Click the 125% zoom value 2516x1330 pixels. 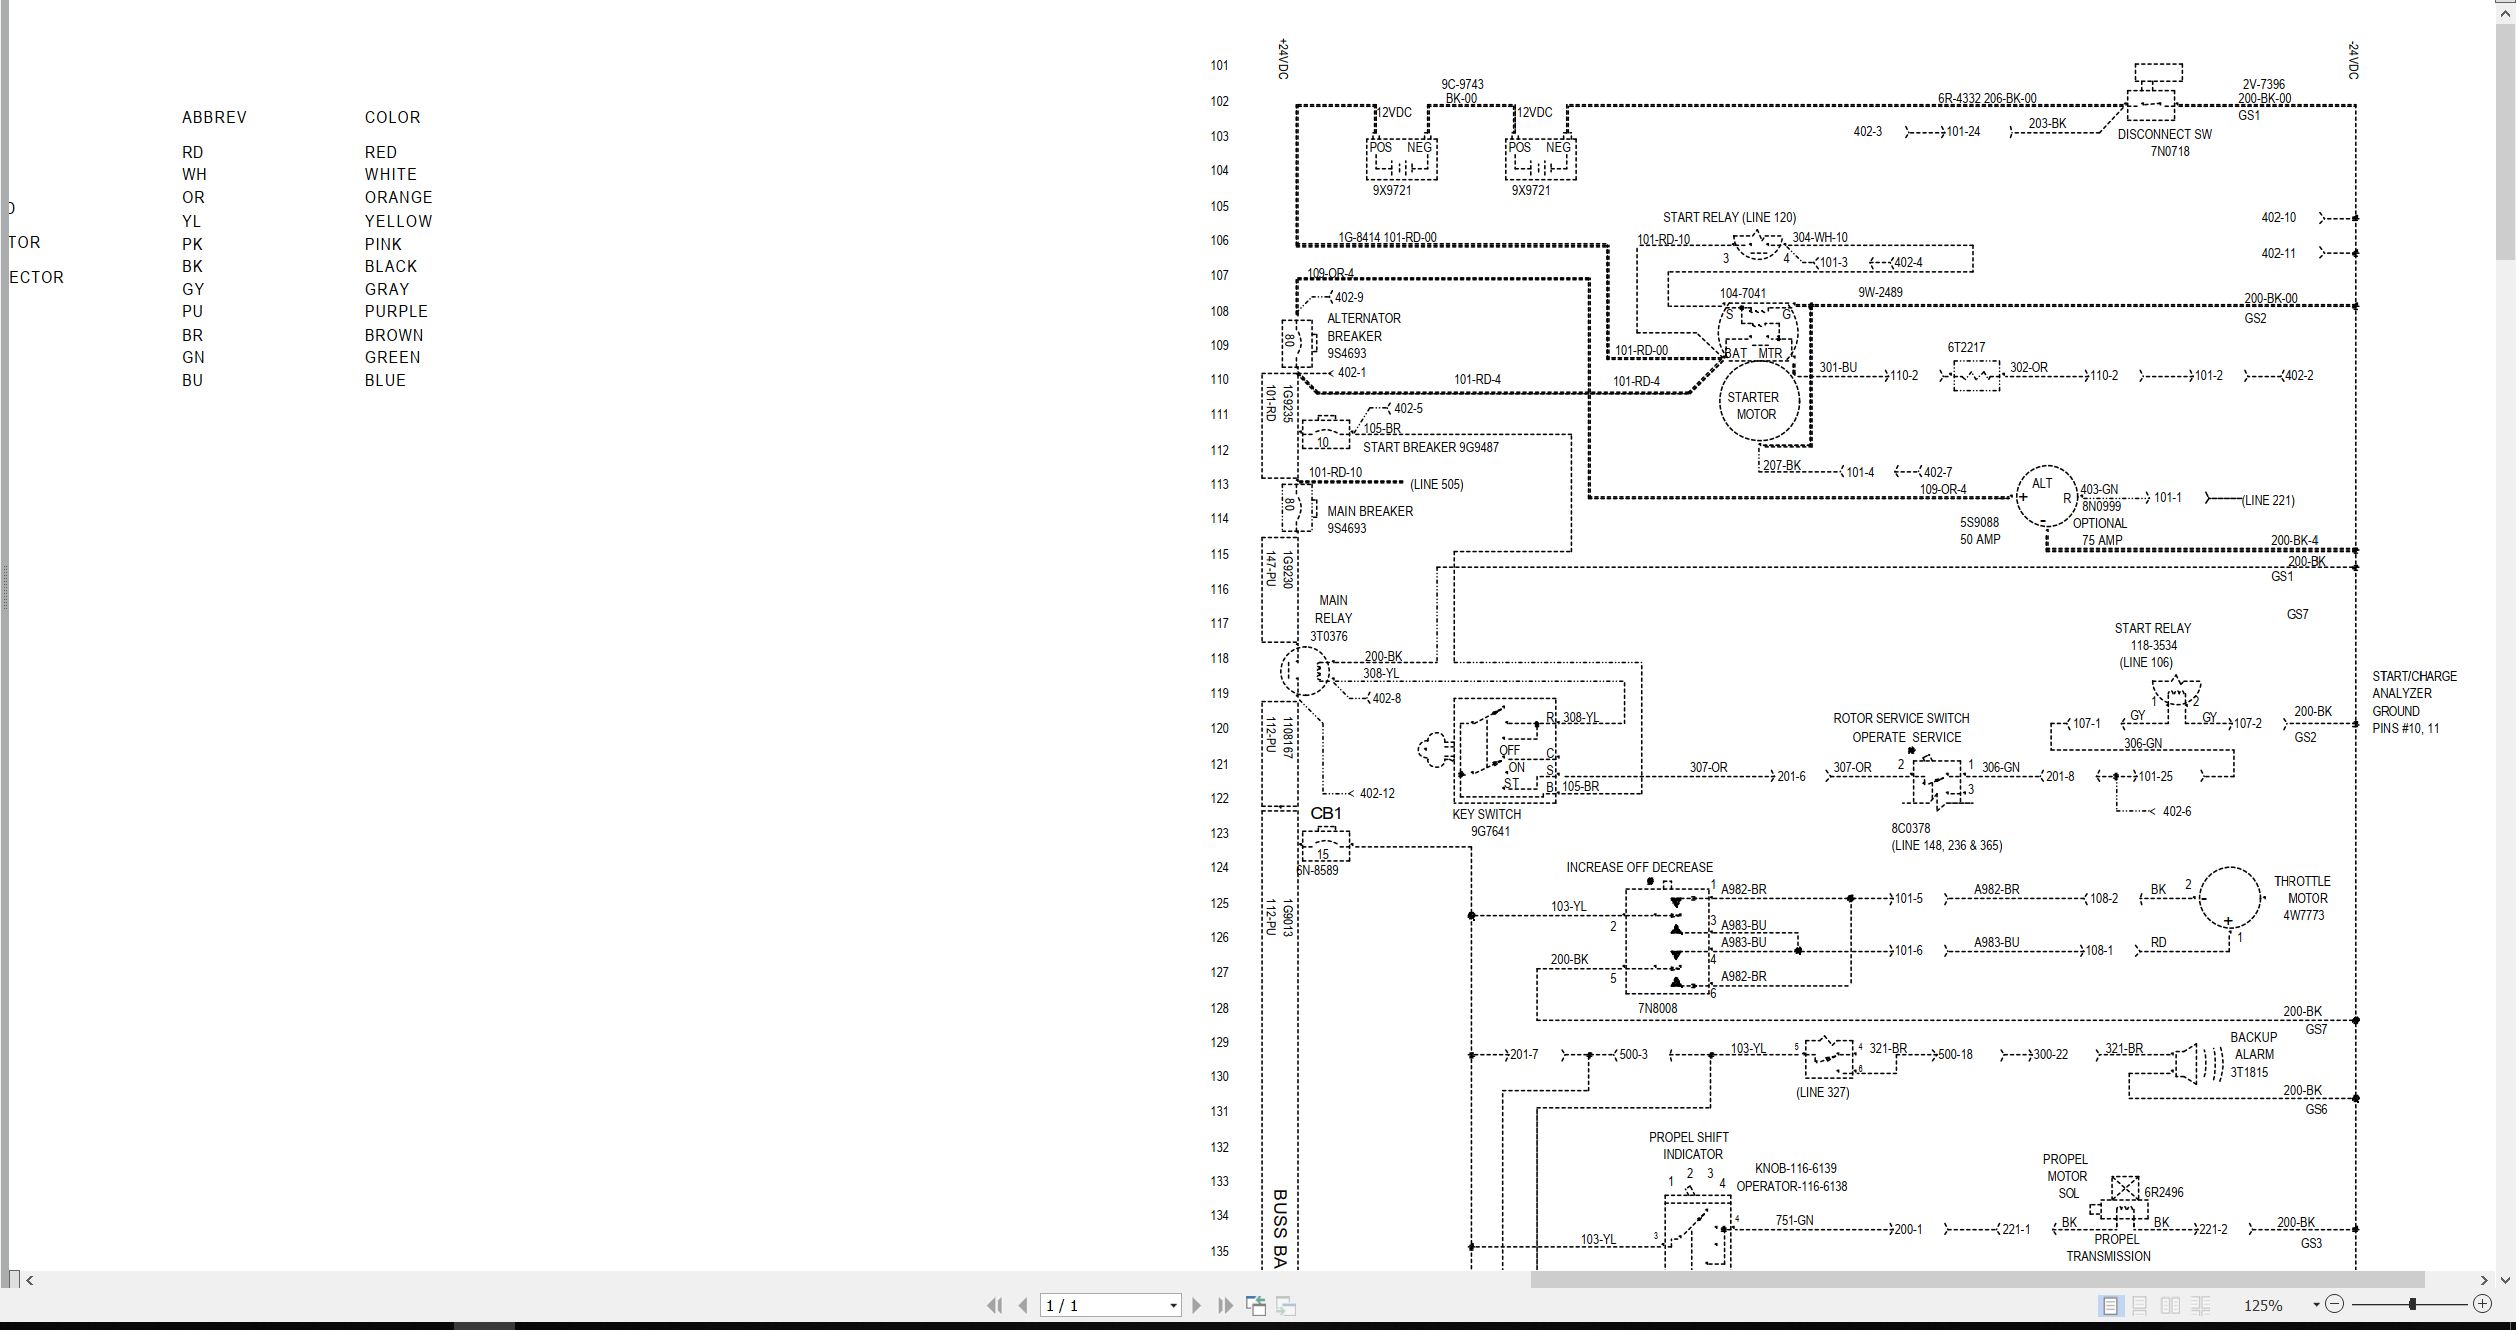pyautogui.click(x=2263, y=1306)
